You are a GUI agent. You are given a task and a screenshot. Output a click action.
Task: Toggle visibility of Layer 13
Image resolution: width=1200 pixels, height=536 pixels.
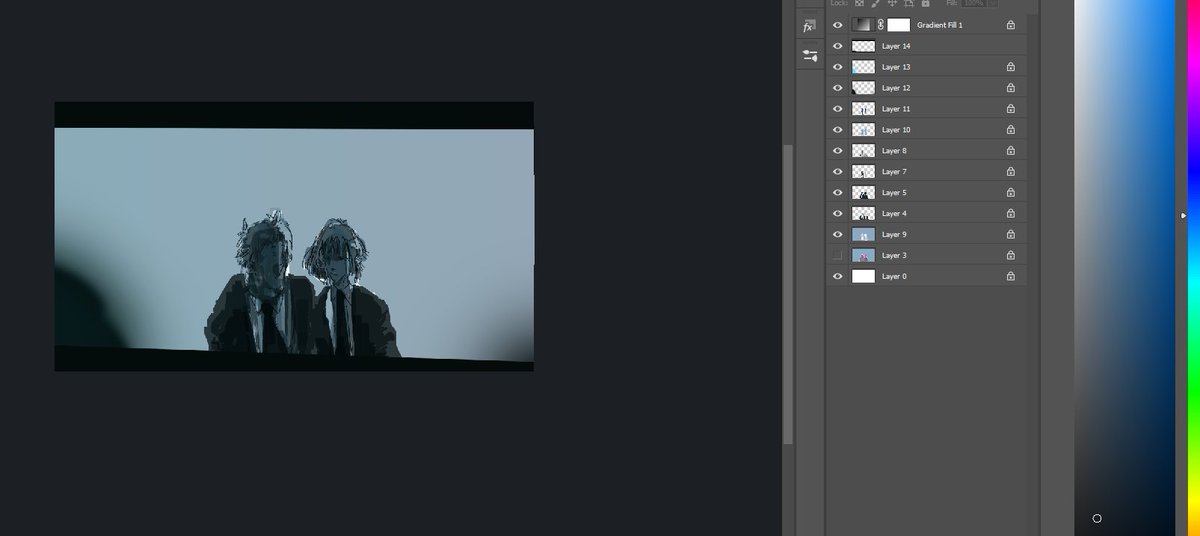pyautogui.click(x=838, y=67)
